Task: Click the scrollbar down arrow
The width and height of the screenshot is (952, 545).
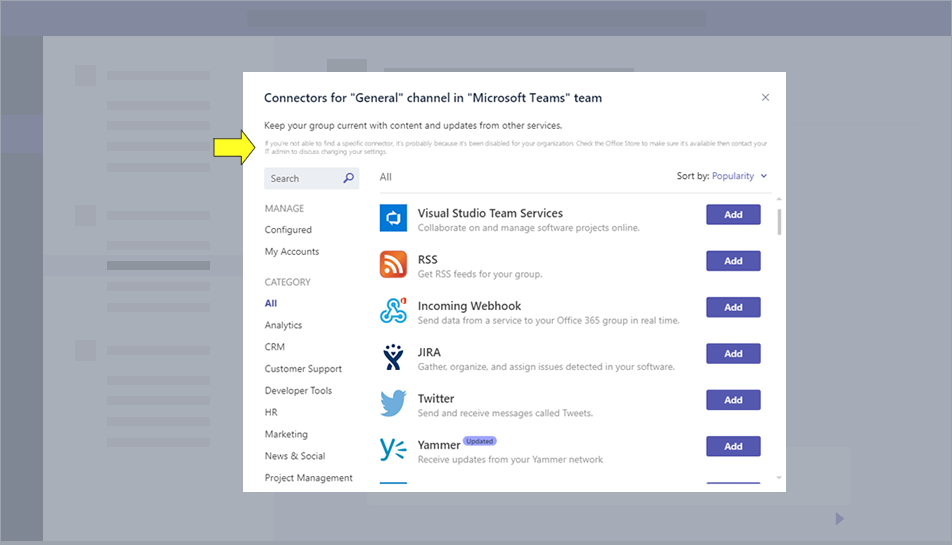Action: pyautogui.click(x=779, y=478)
